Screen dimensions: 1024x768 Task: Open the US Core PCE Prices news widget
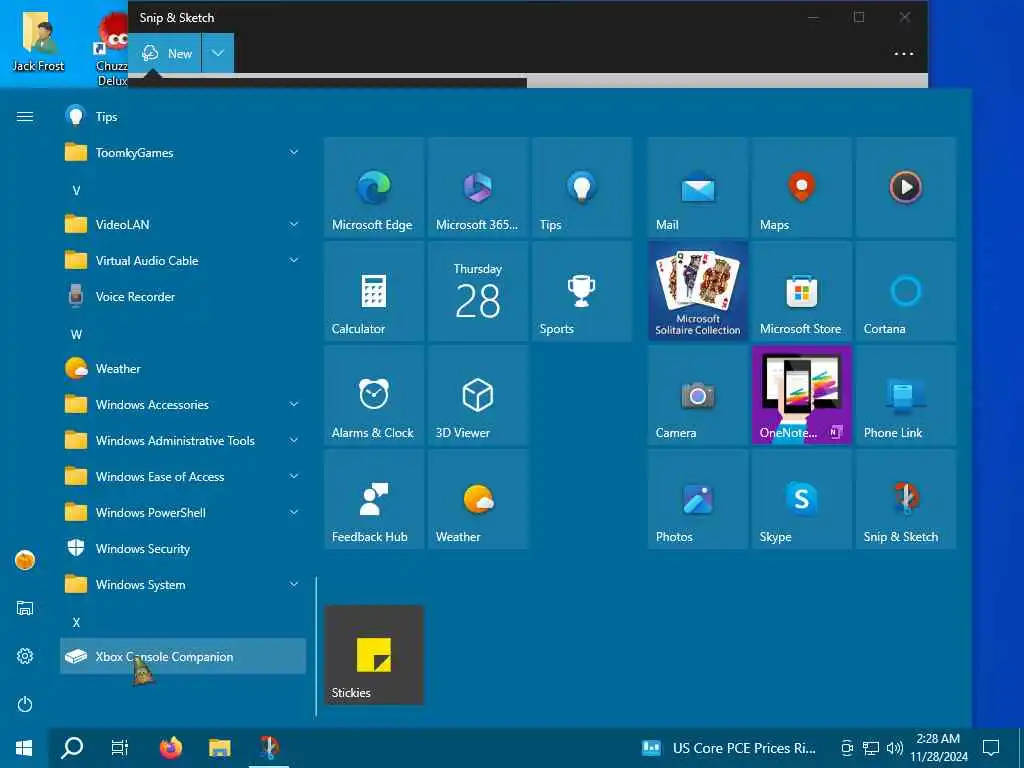coord(729,748)
